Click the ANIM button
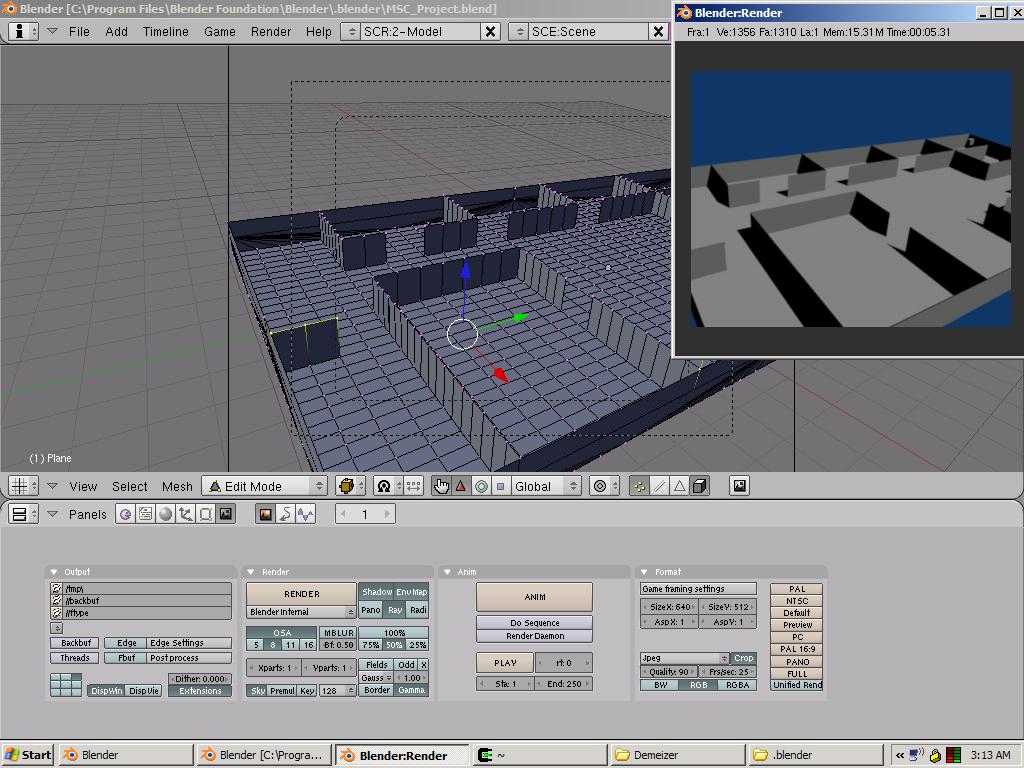 click(534, 597)
